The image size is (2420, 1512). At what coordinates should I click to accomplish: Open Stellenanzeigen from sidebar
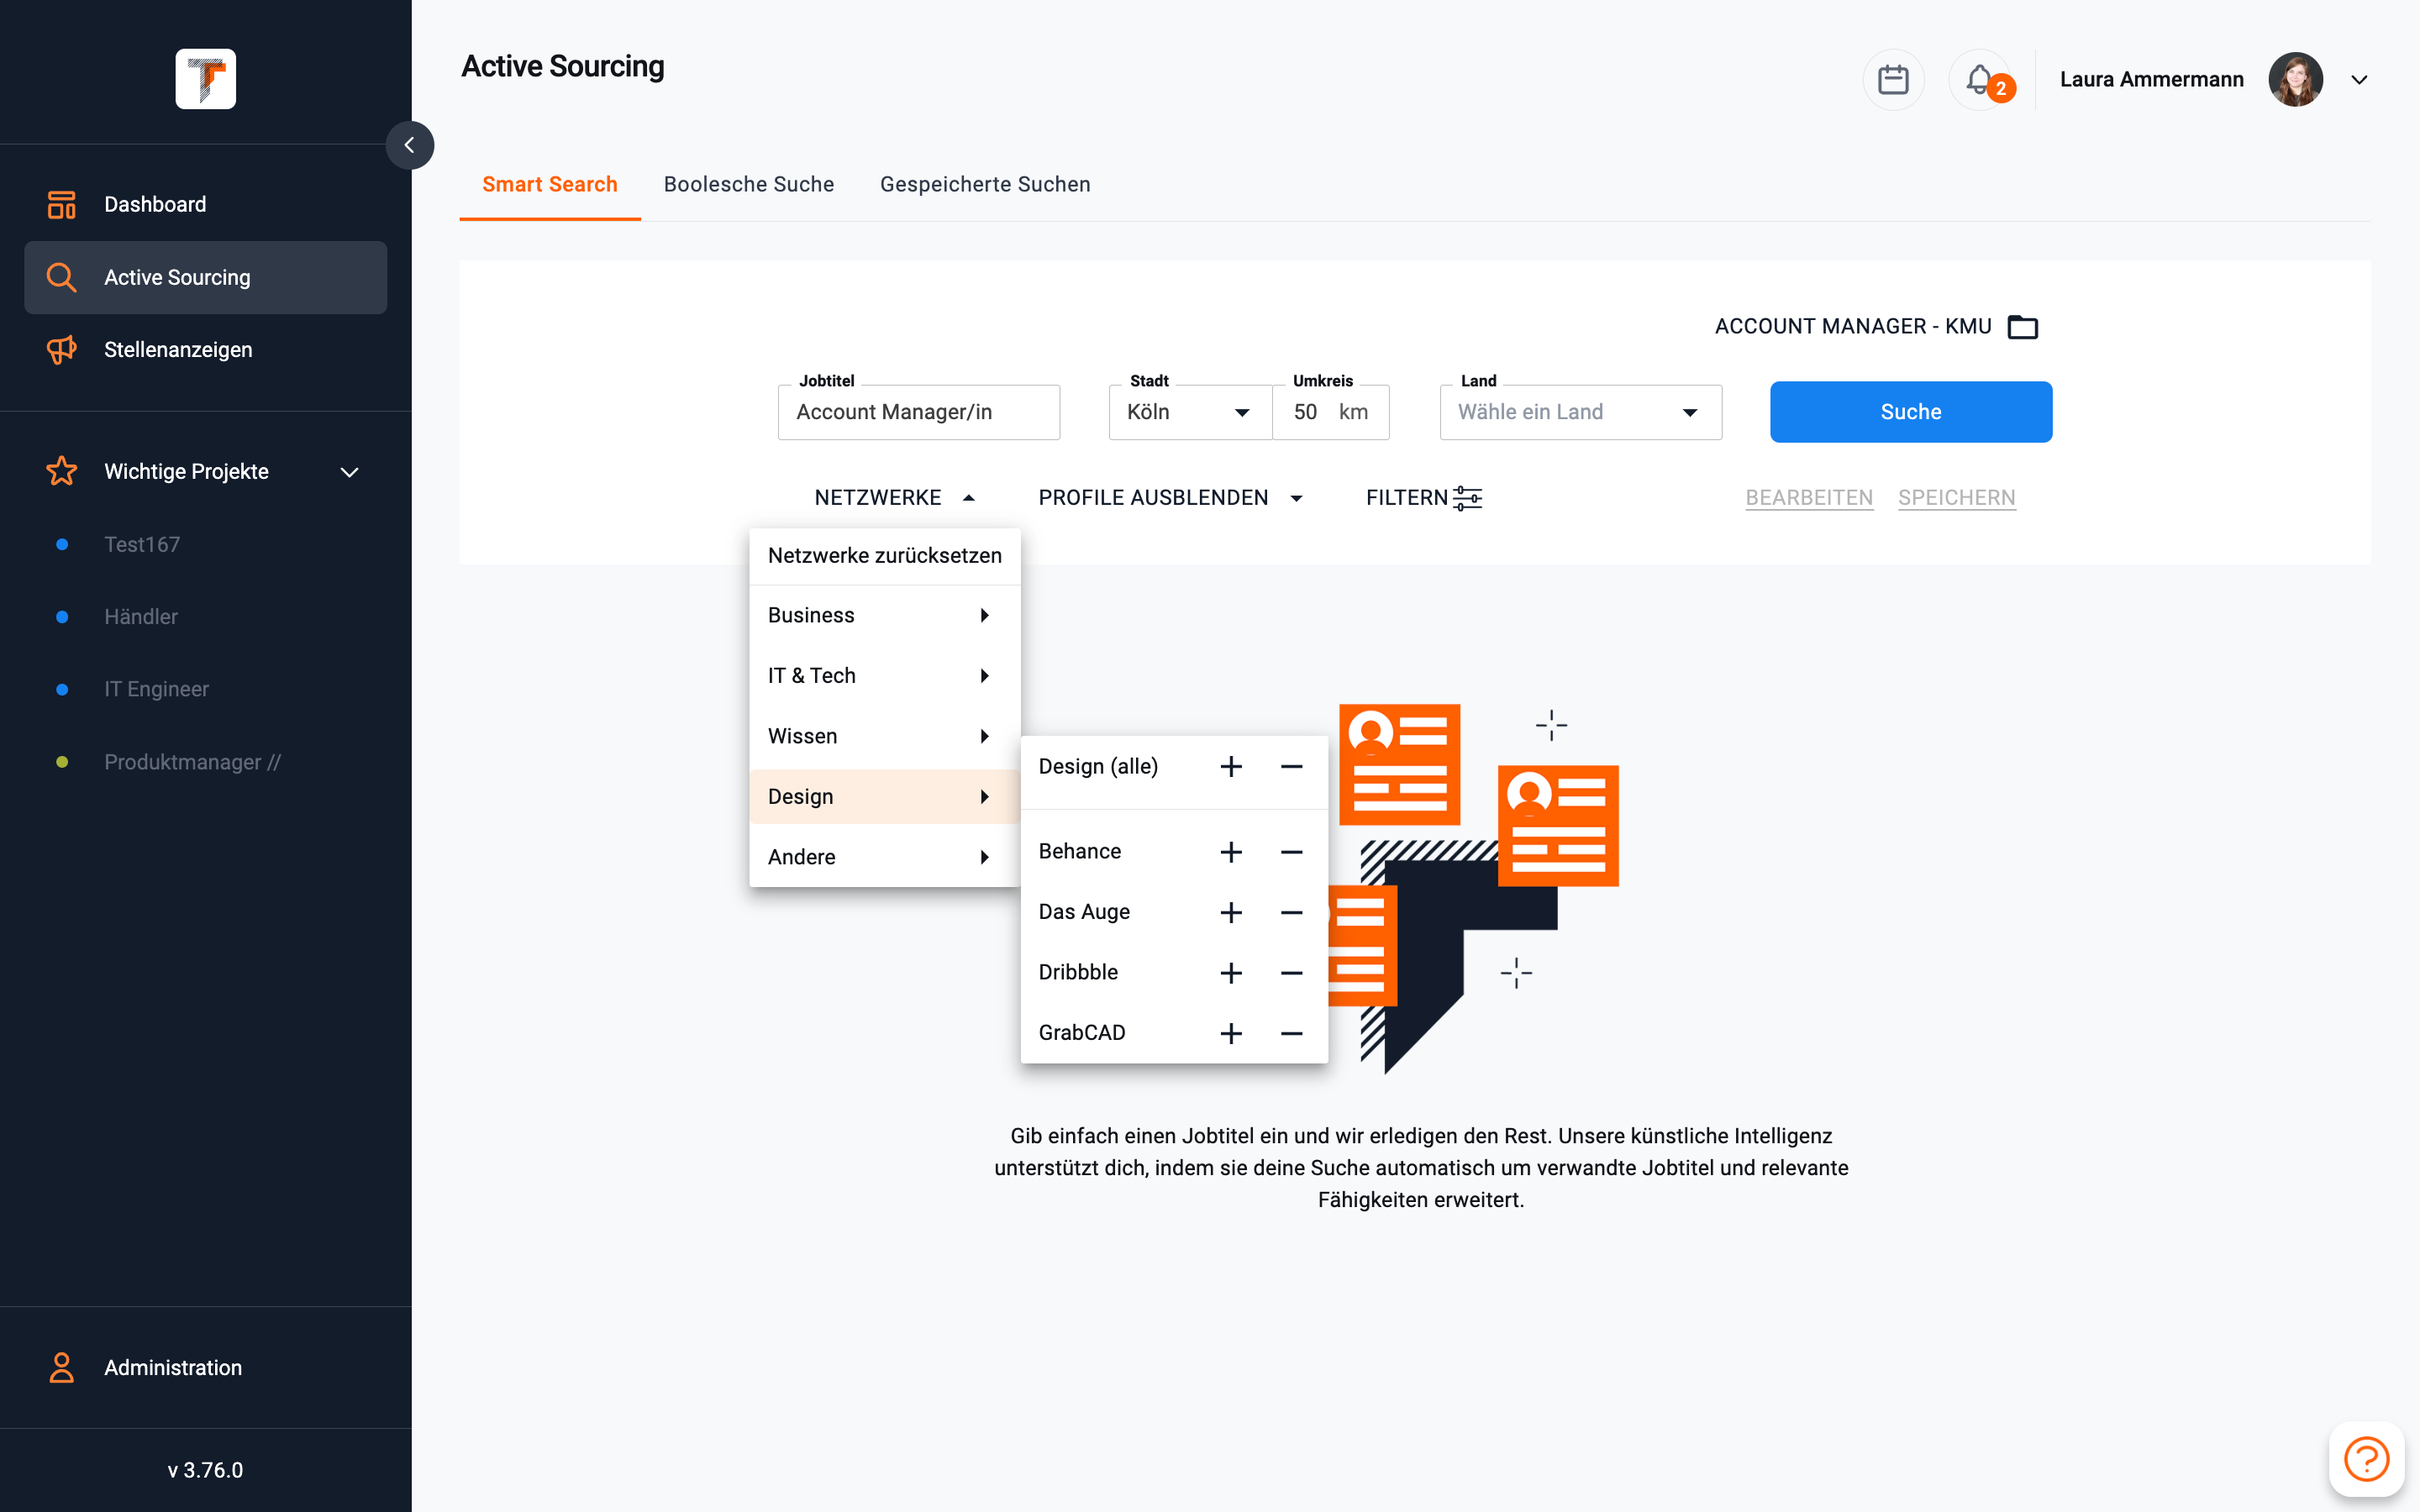click(x=205, y=350)
